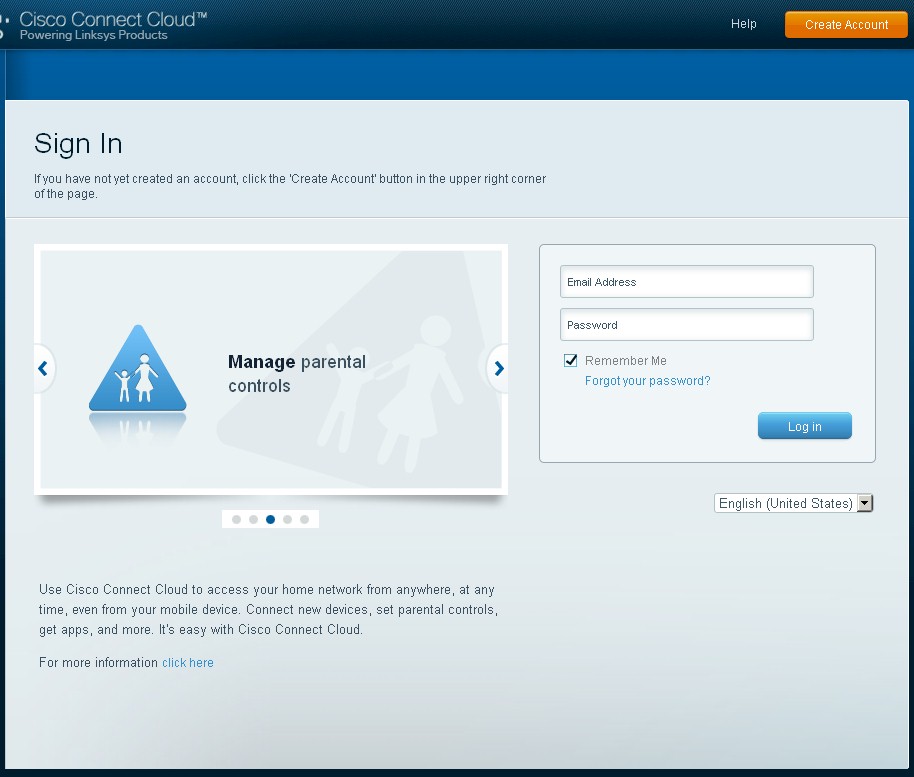Image resolution: width=914 pixels, height=777 pixels.
Task: Click the Log in button
Action: tap(804, 426)
